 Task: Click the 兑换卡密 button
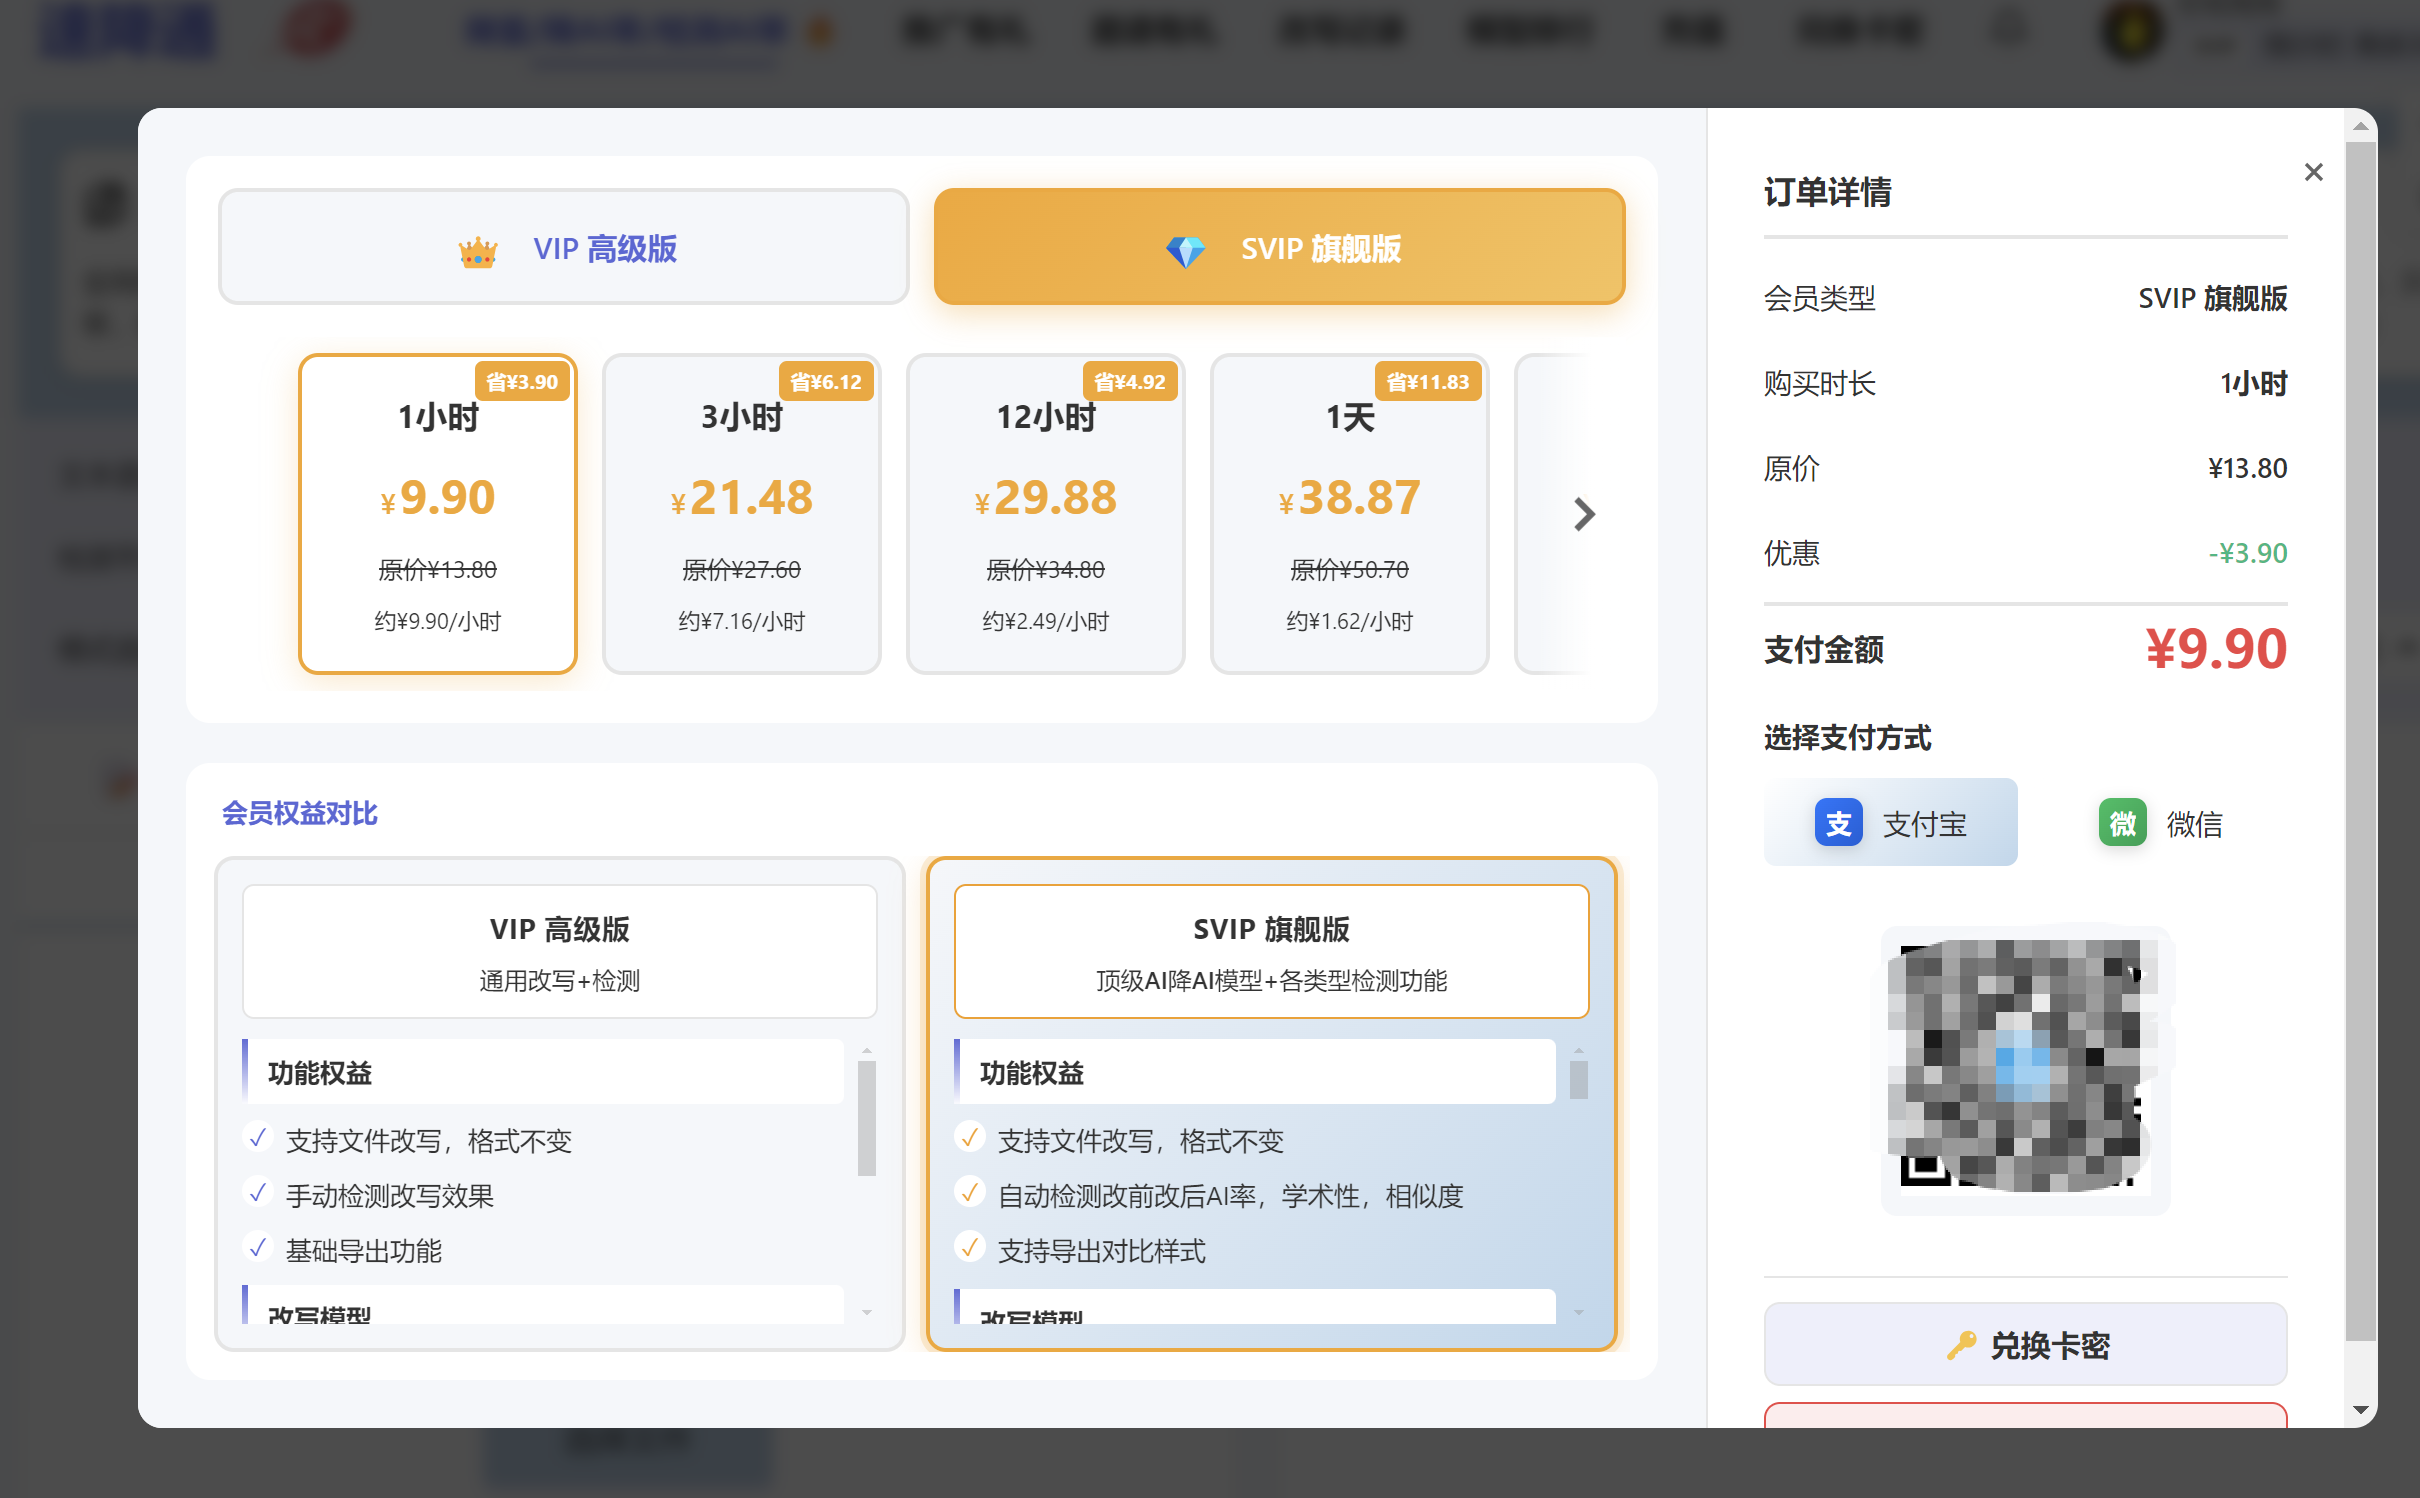point(2025,1345)
